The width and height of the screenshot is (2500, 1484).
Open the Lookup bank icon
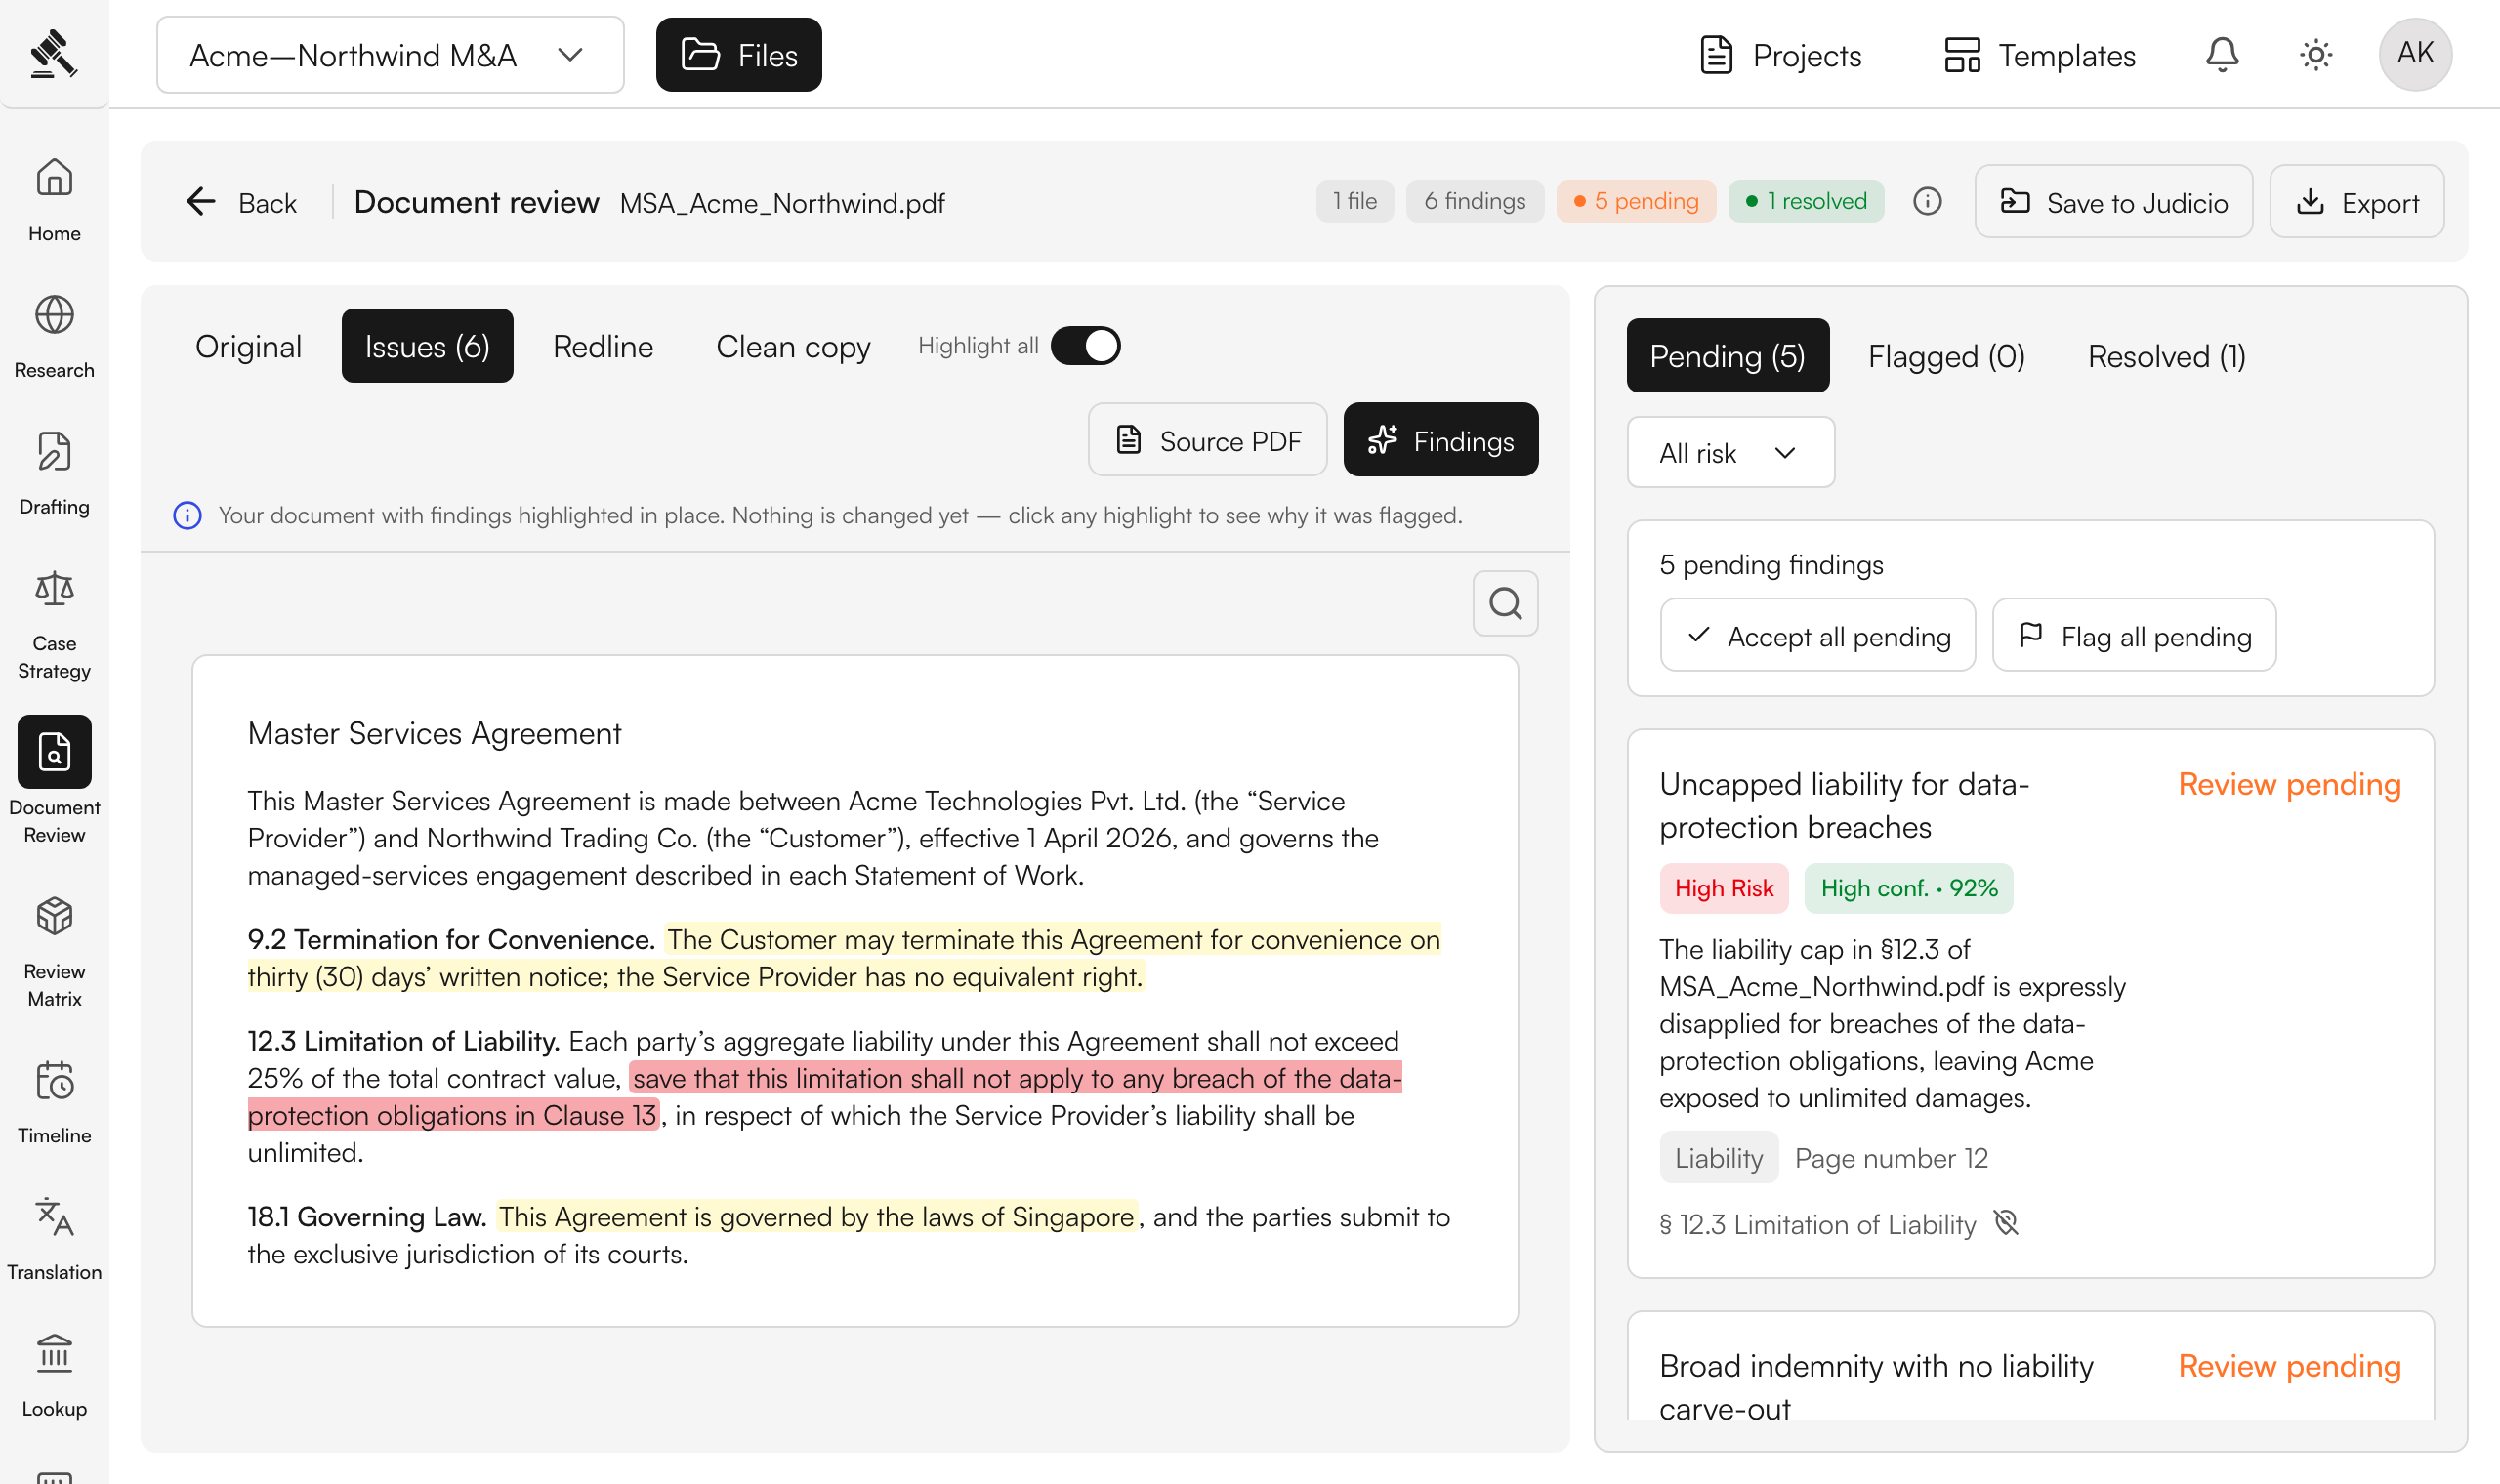coord(54,1354)
